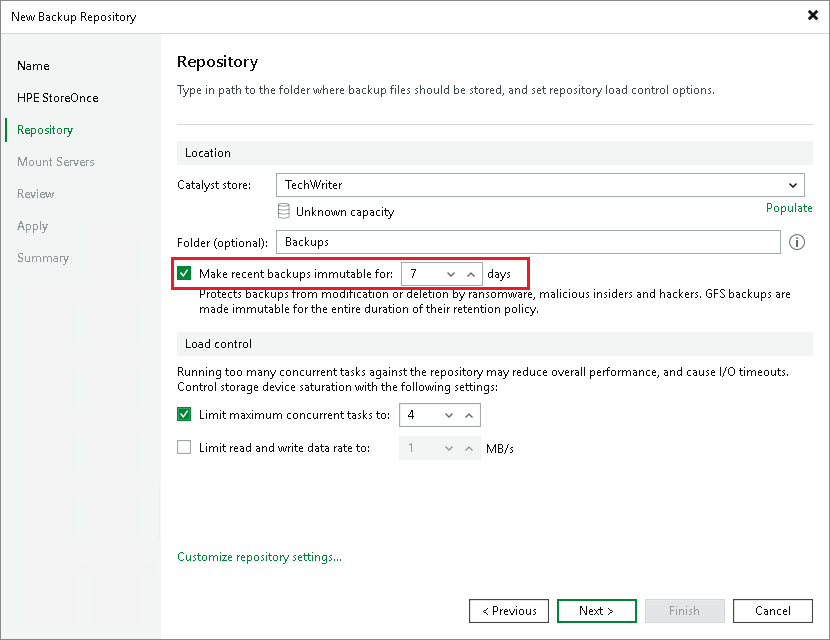Decrease immutable days value

pyautogui.click(x=450, y=274)
